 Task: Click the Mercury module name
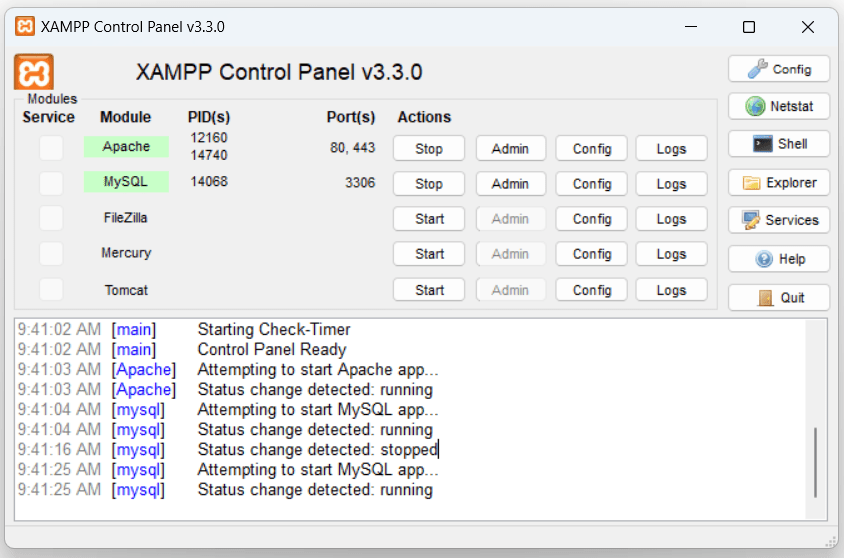click(126, 252)
